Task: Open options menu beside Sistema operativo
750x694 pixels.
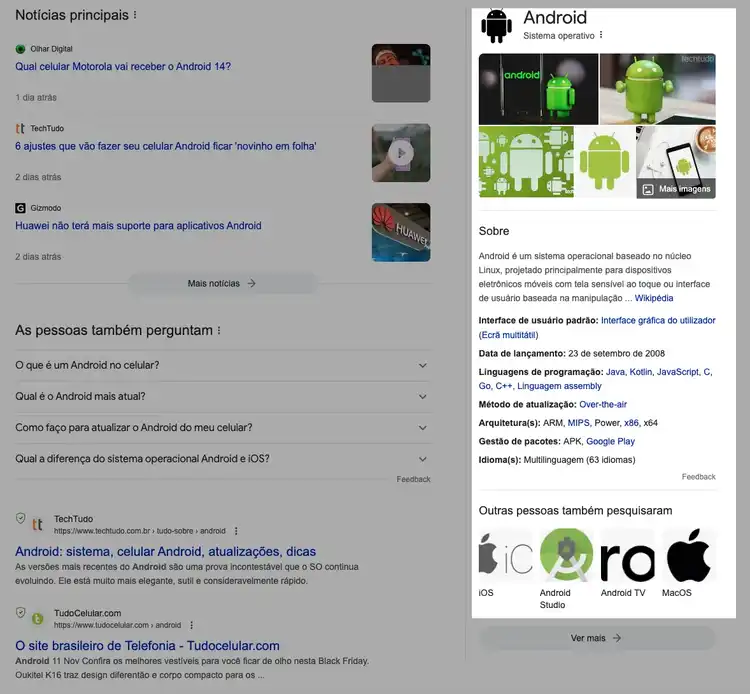Action: tap(601, 35)
